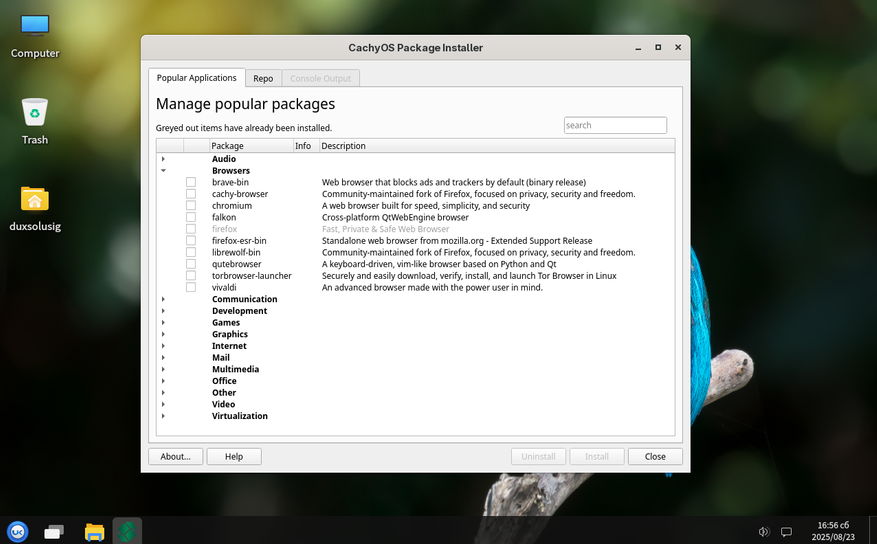
Task: Open the duxsolusig home folder icon
Action: (x=35, y=209)
